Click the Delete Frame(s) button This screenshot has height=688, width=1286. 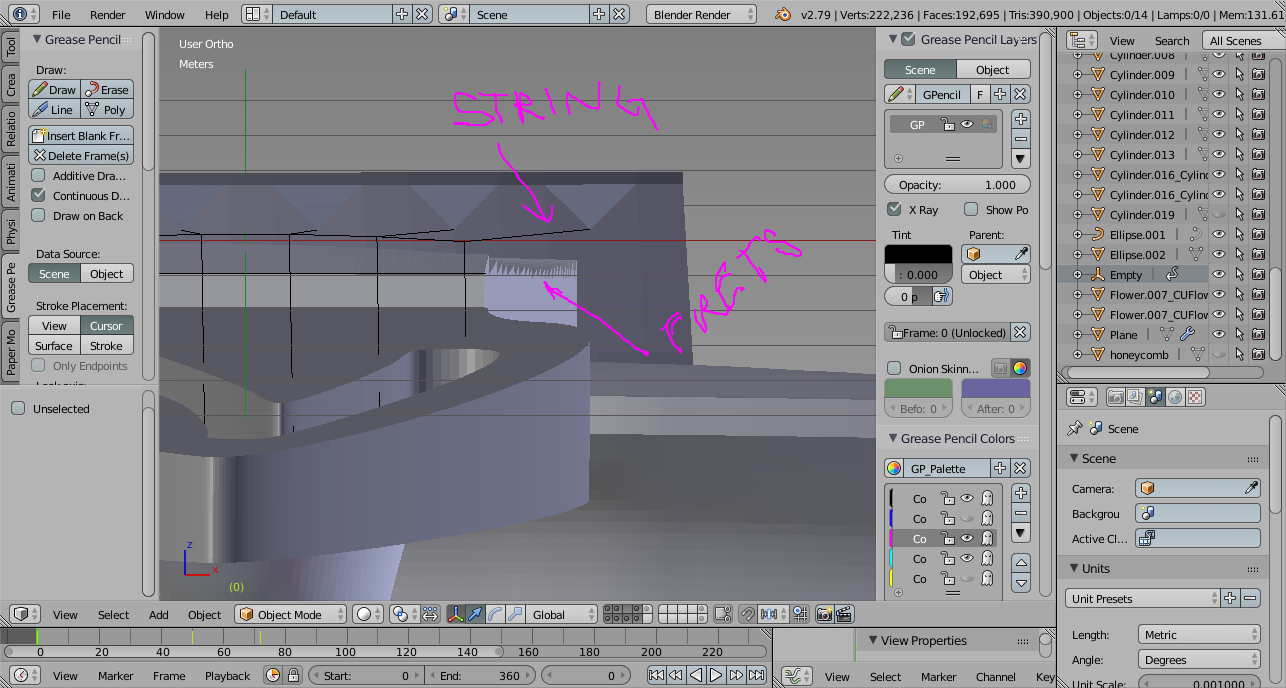pyautogui.click(x=81, y=155)
